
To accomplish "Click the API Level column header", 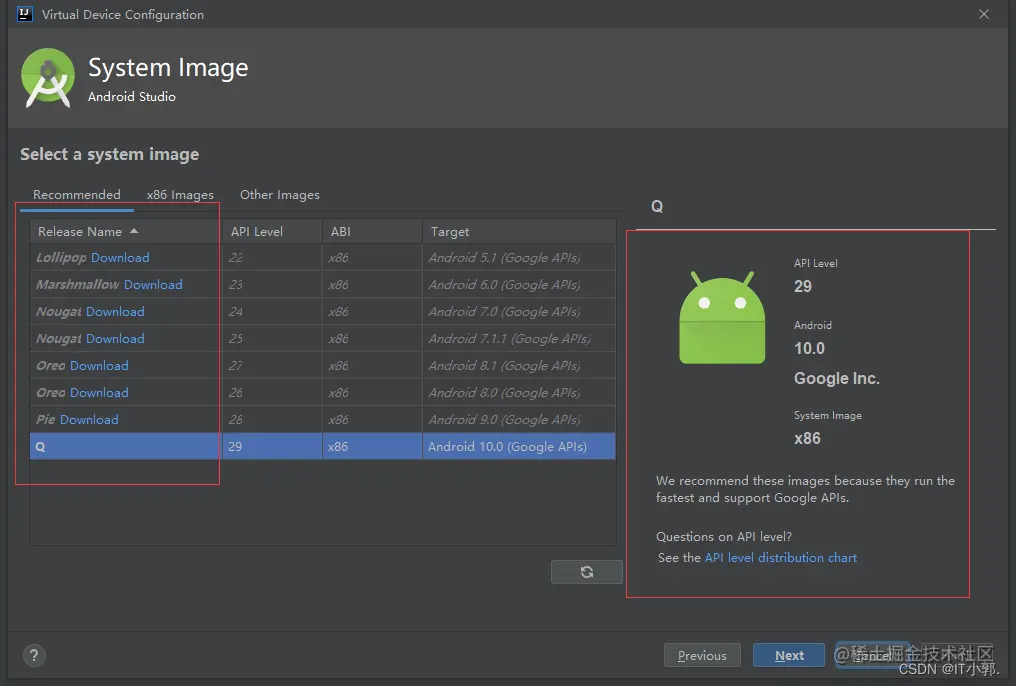I will click(x=272, y=231).
